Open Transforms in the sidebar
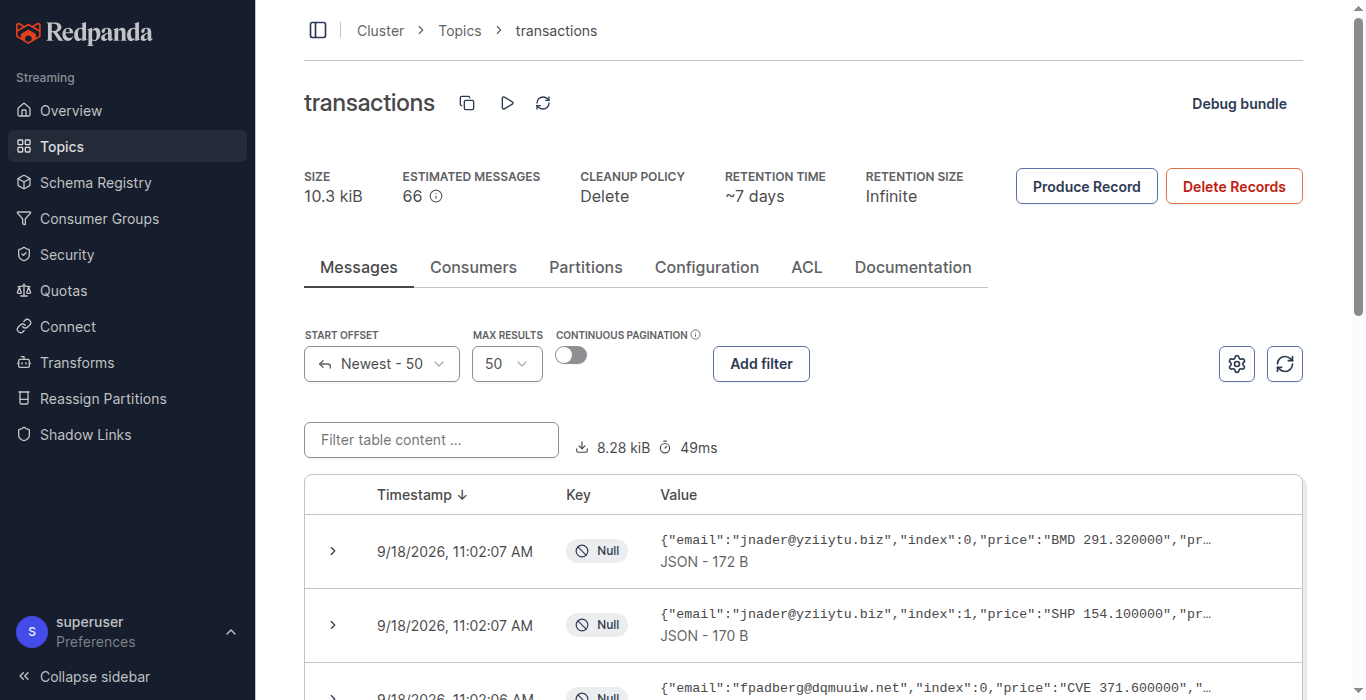Viewport: 1366px width, 700px height. pyautogui.click(x=127, y=362)
